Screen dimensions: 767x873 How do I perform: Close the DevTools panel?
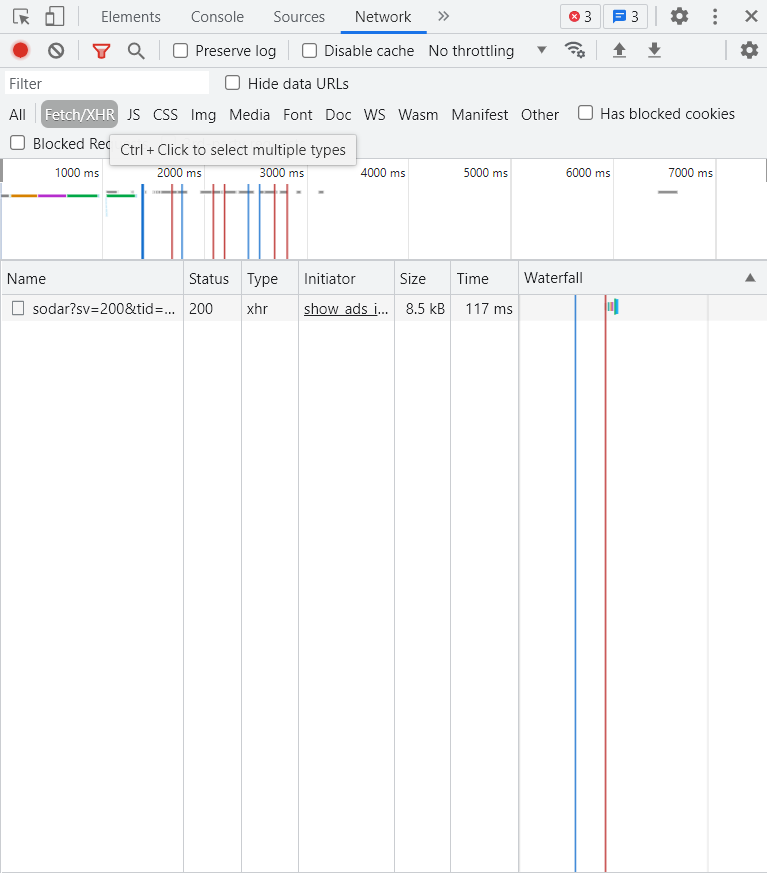click(751, 16)
